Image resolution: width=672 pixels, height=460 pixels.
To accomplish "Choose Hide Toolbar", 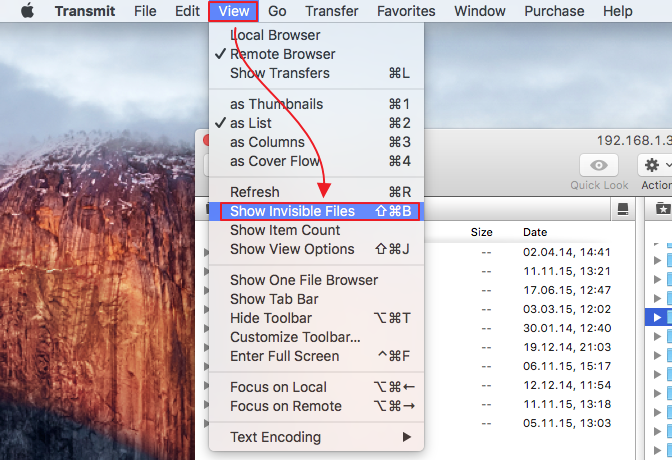I will click(x=316, y=318).
